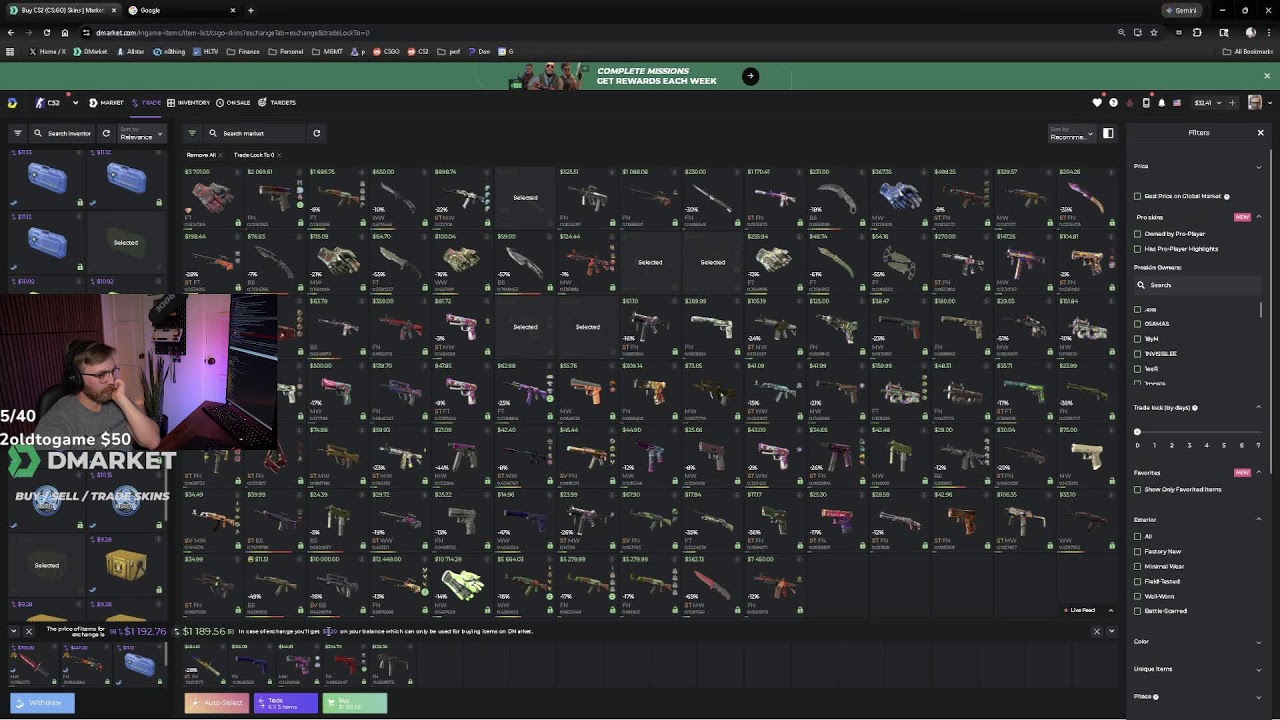Click the Trade 6 x 5 items button
Screen dimensions: 1280x720
(x=286, y=703)
